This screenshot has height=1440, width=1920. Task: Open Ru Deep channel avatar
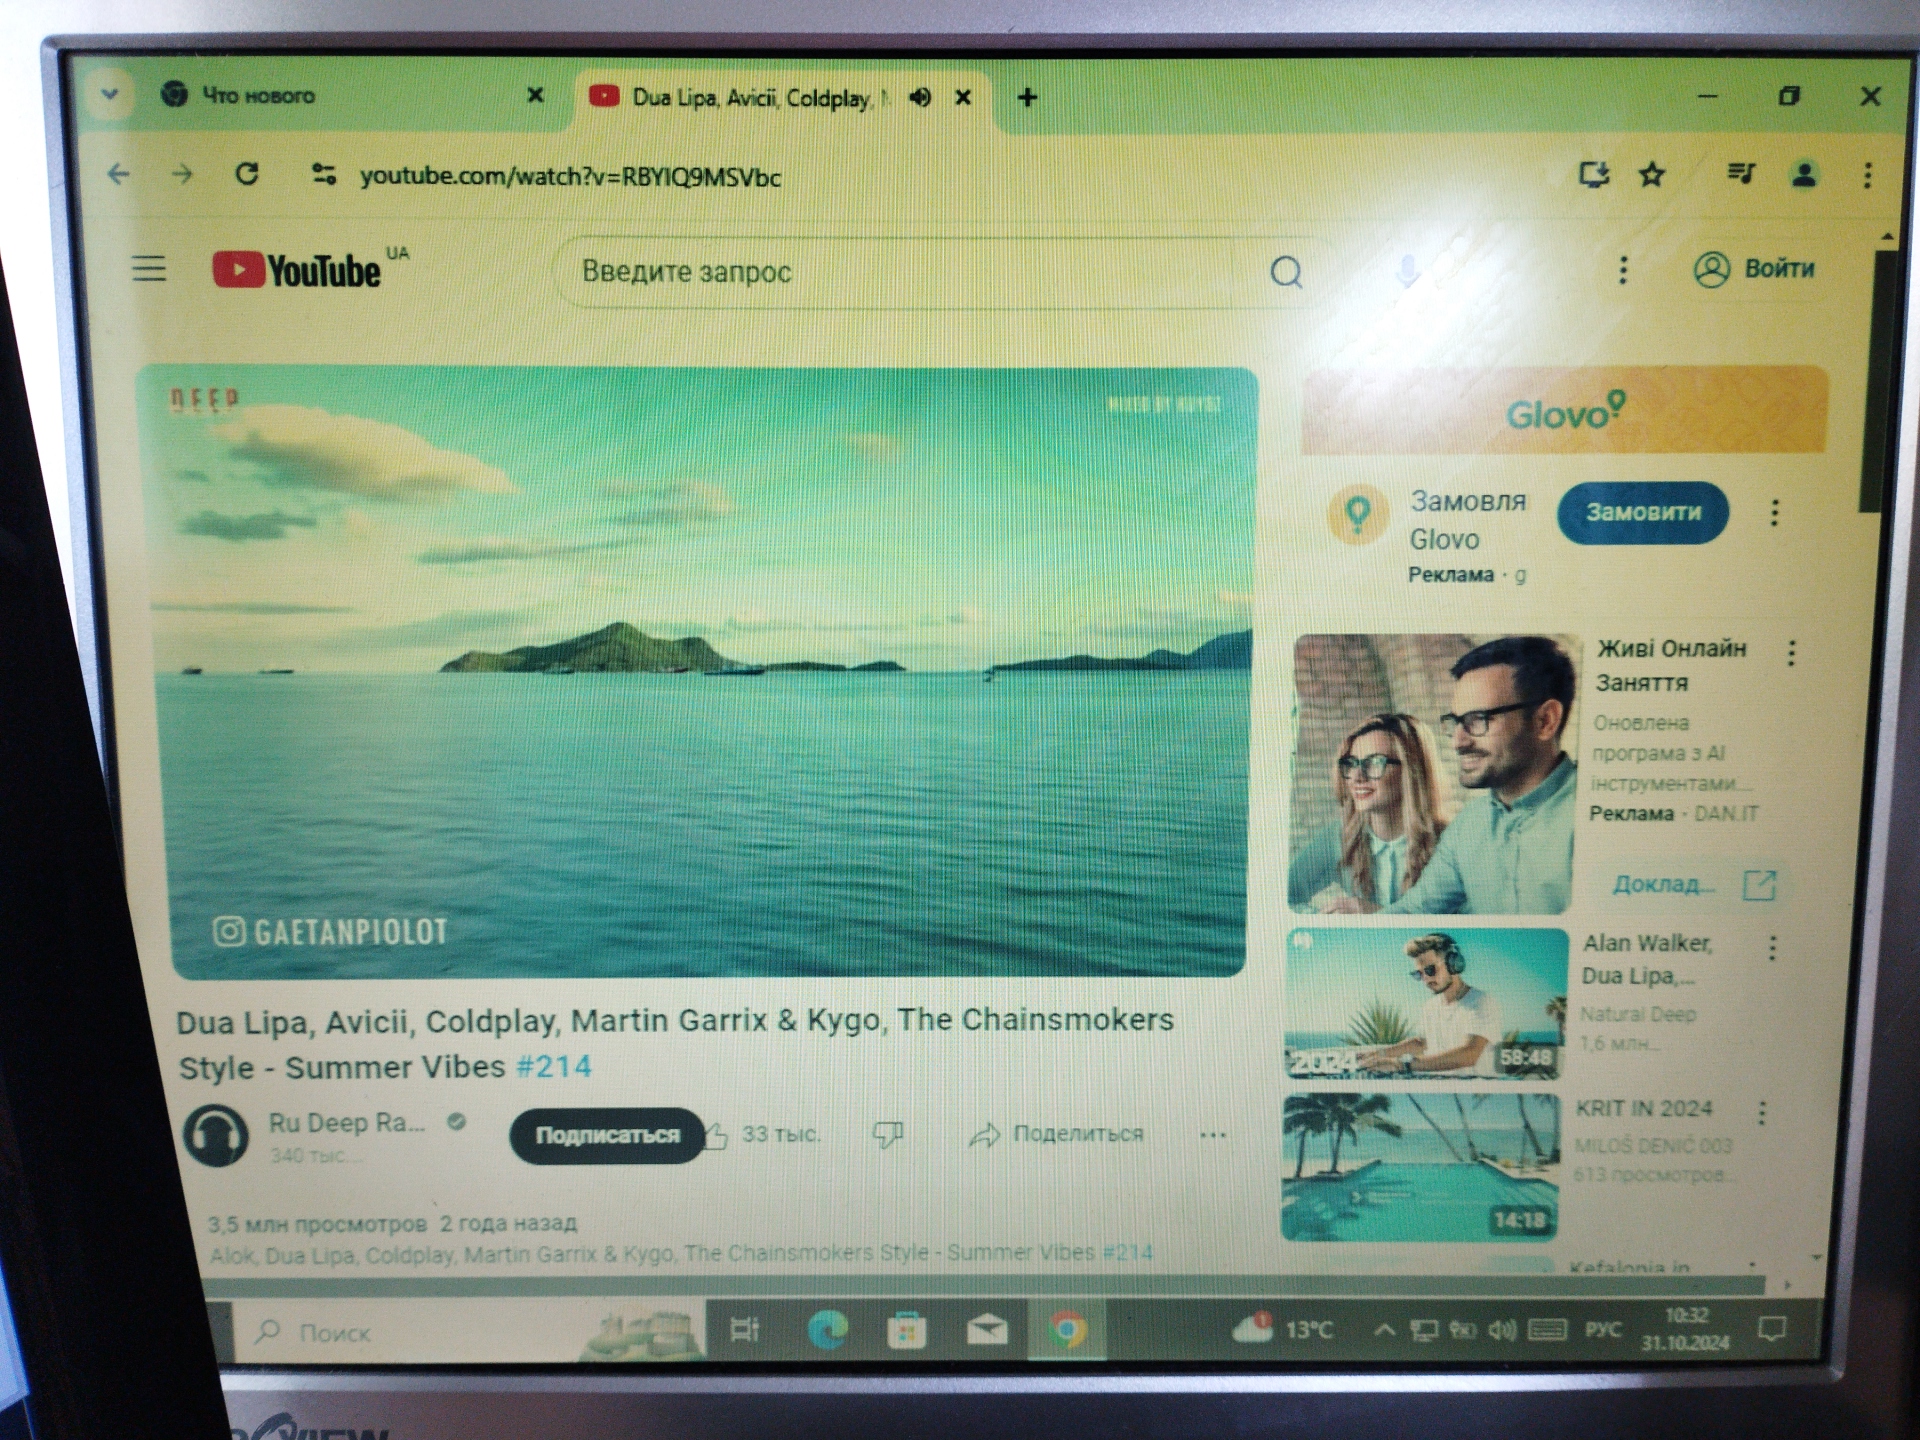click(215, 1136)
